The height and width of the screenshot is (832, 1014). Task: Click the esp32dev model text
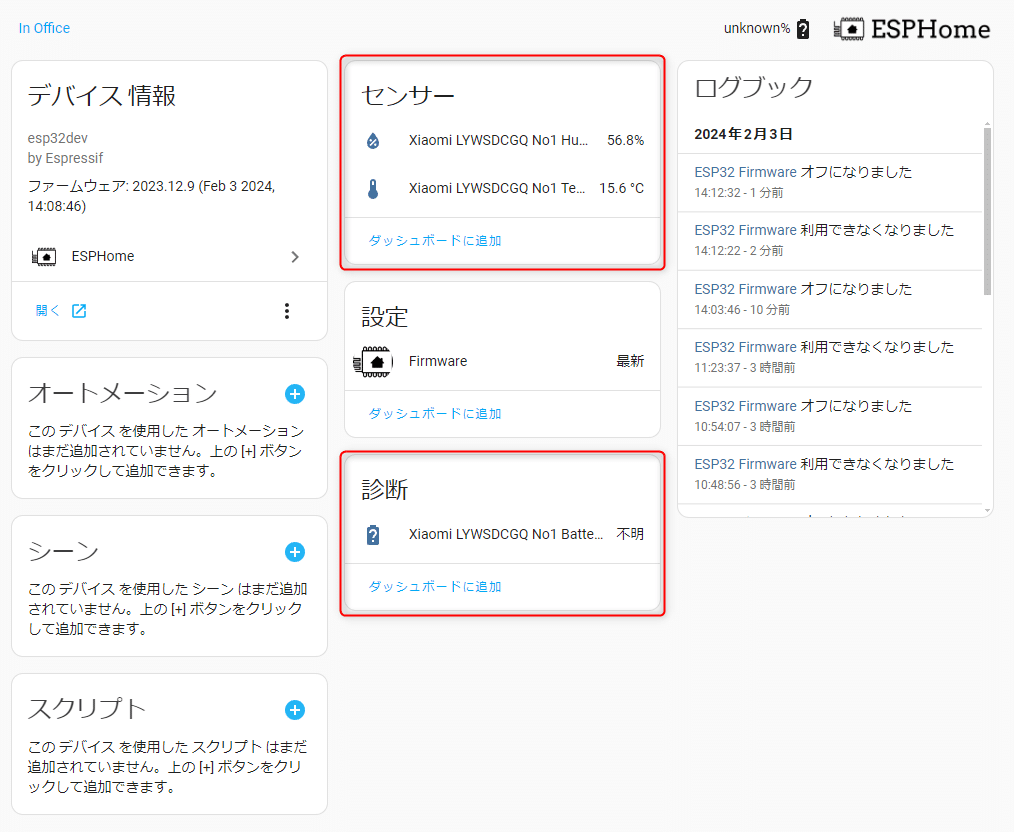(x=58, y=138)
